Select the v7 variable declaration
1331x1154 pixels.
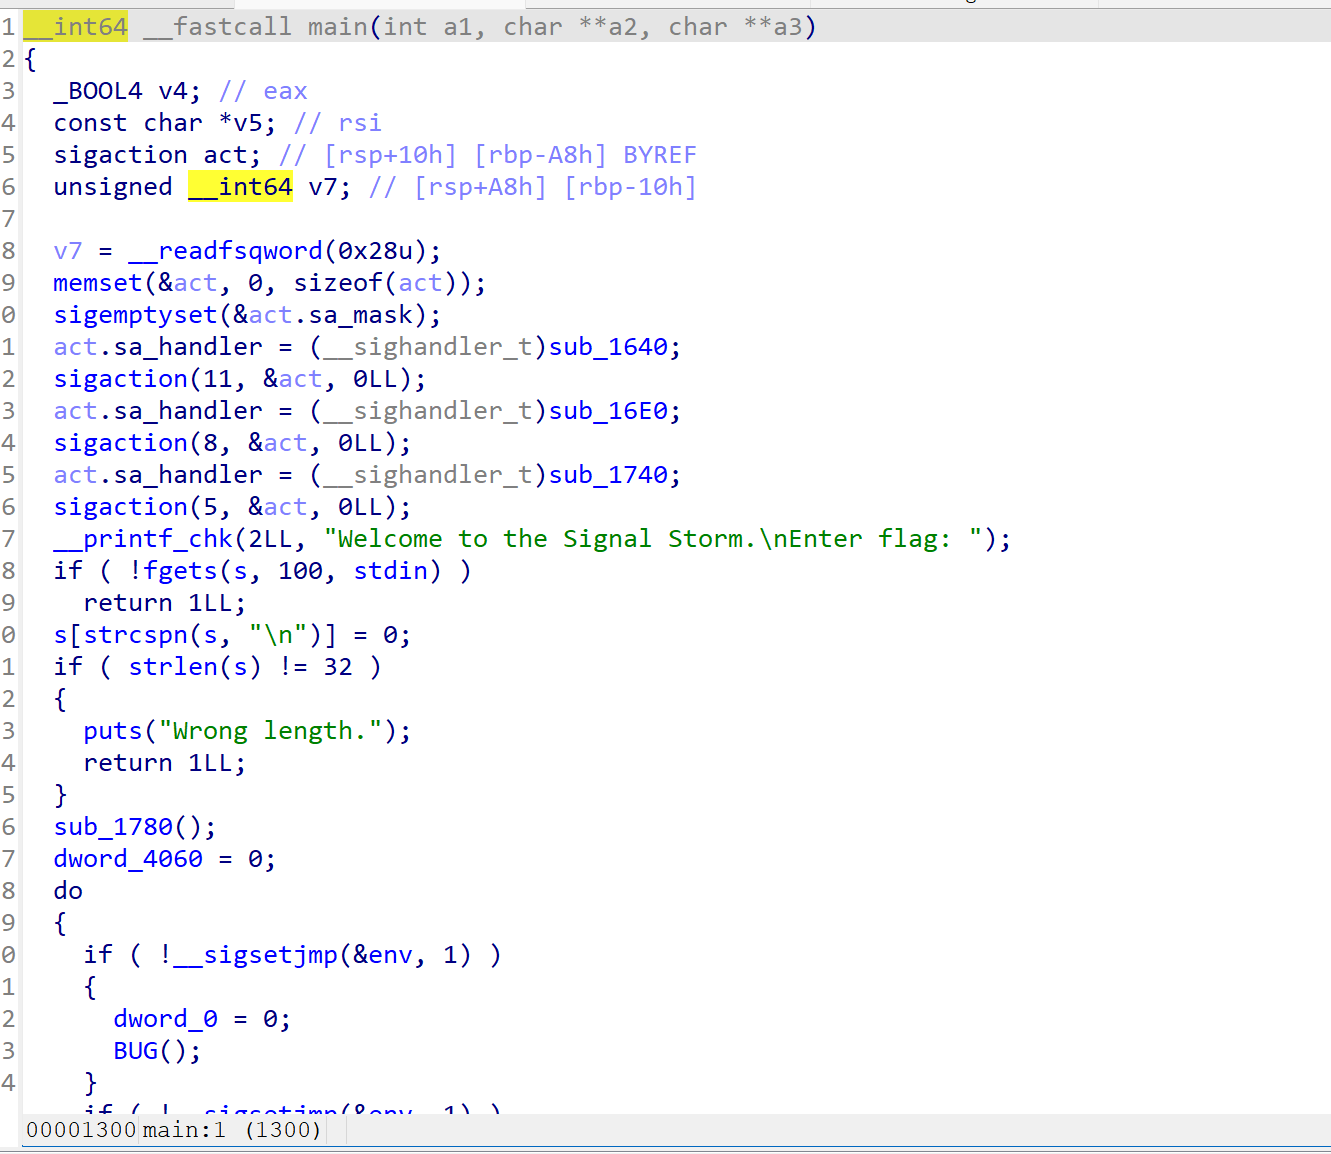(x=323, y=187)
